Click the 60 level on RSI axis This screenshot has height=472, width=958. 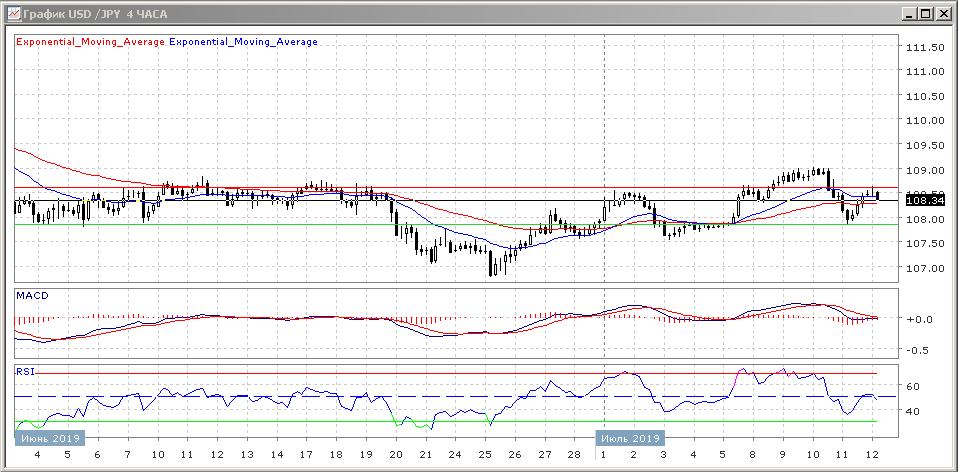[x=913, y=386]
